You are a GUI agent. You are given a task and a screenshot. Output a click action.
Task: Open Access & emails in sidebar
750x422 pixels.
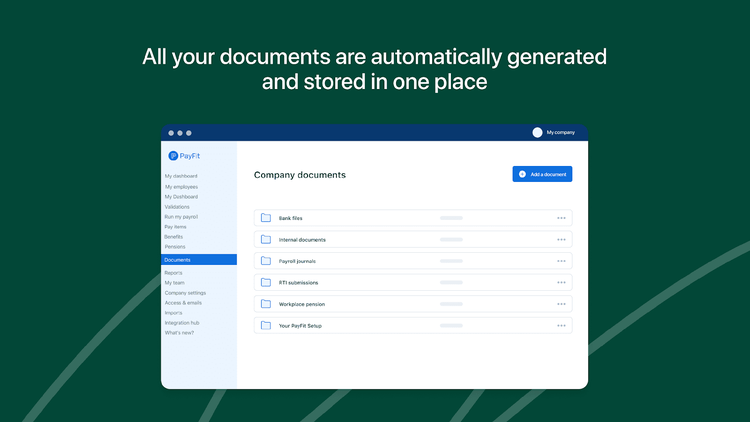[x=183, y=303]
